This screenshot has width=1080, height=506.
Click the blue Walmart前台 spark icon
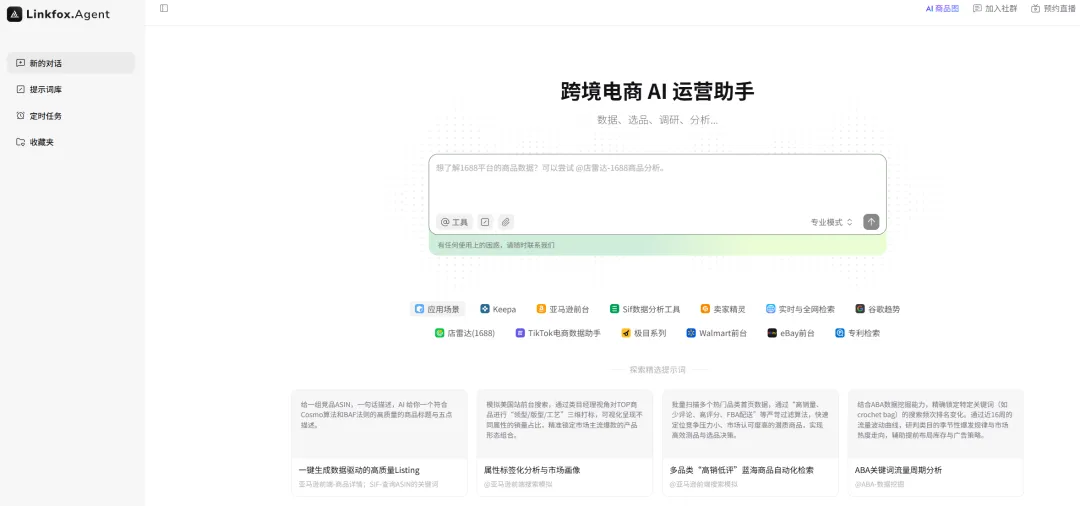[691, 333]
